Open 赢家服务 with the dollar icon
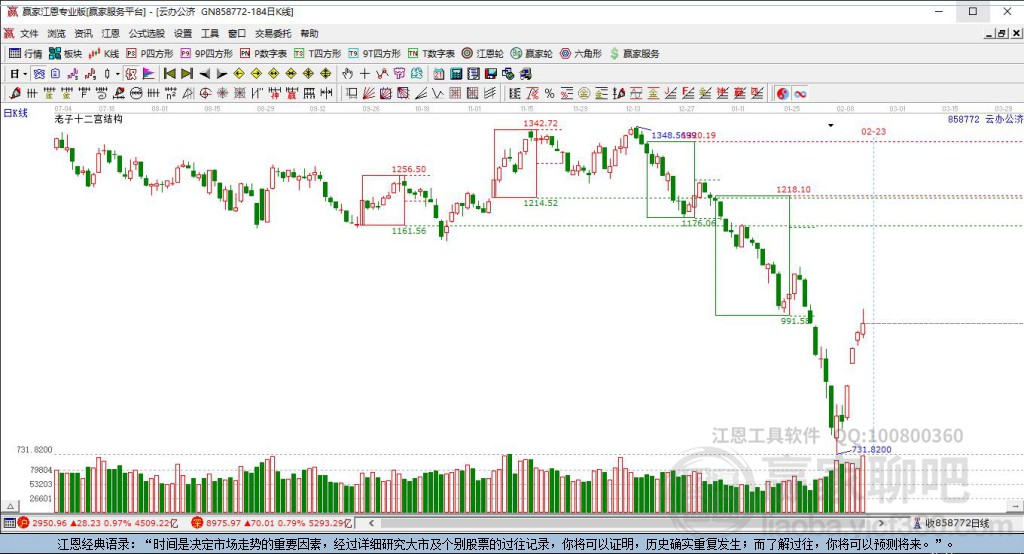 click(x=635, y=54)
